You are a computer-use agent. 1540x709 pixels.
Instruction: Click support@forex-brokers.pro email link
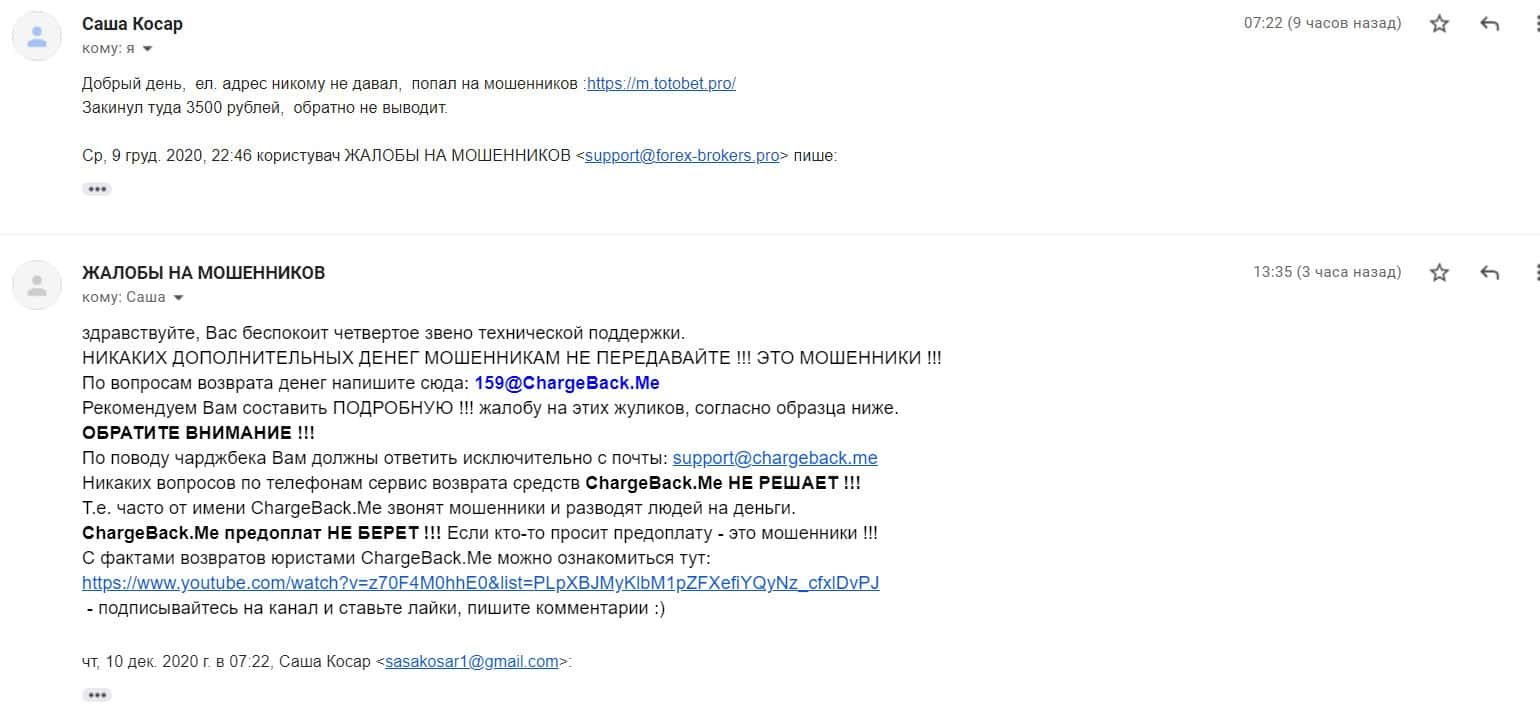coord(682,156)
